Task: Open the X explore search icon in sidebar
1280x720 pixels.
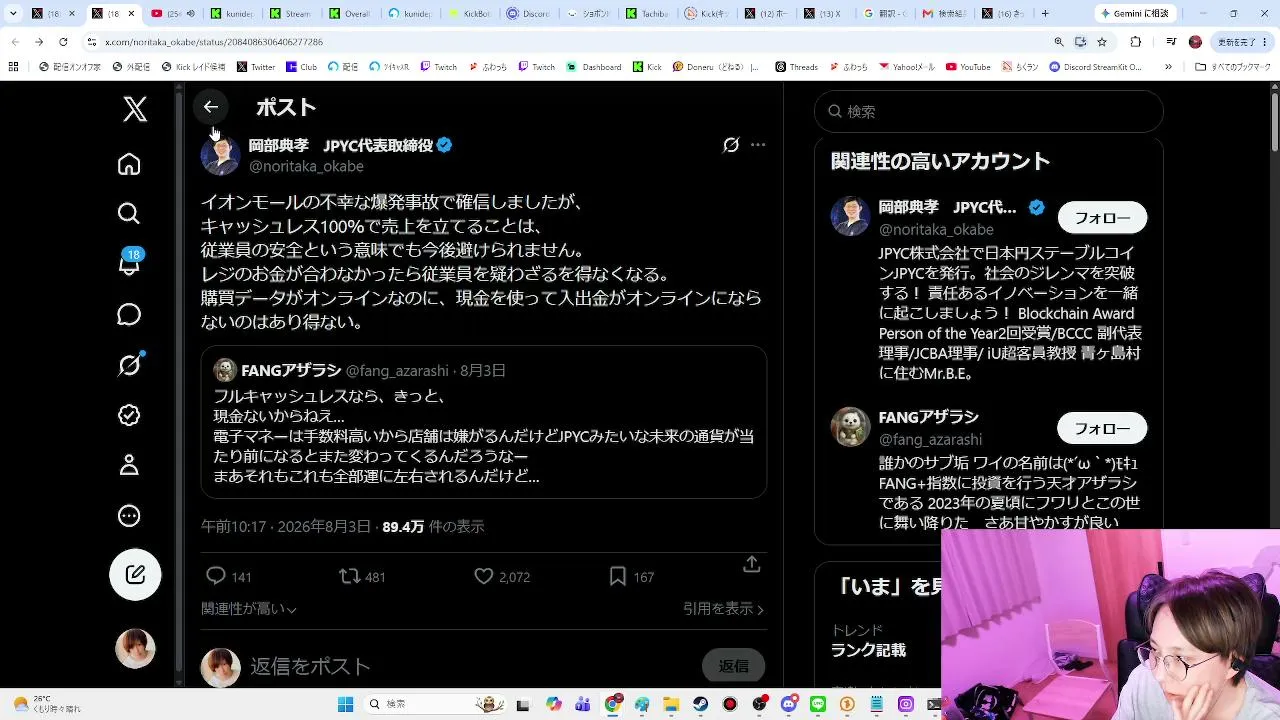Action: coord(129,213)
